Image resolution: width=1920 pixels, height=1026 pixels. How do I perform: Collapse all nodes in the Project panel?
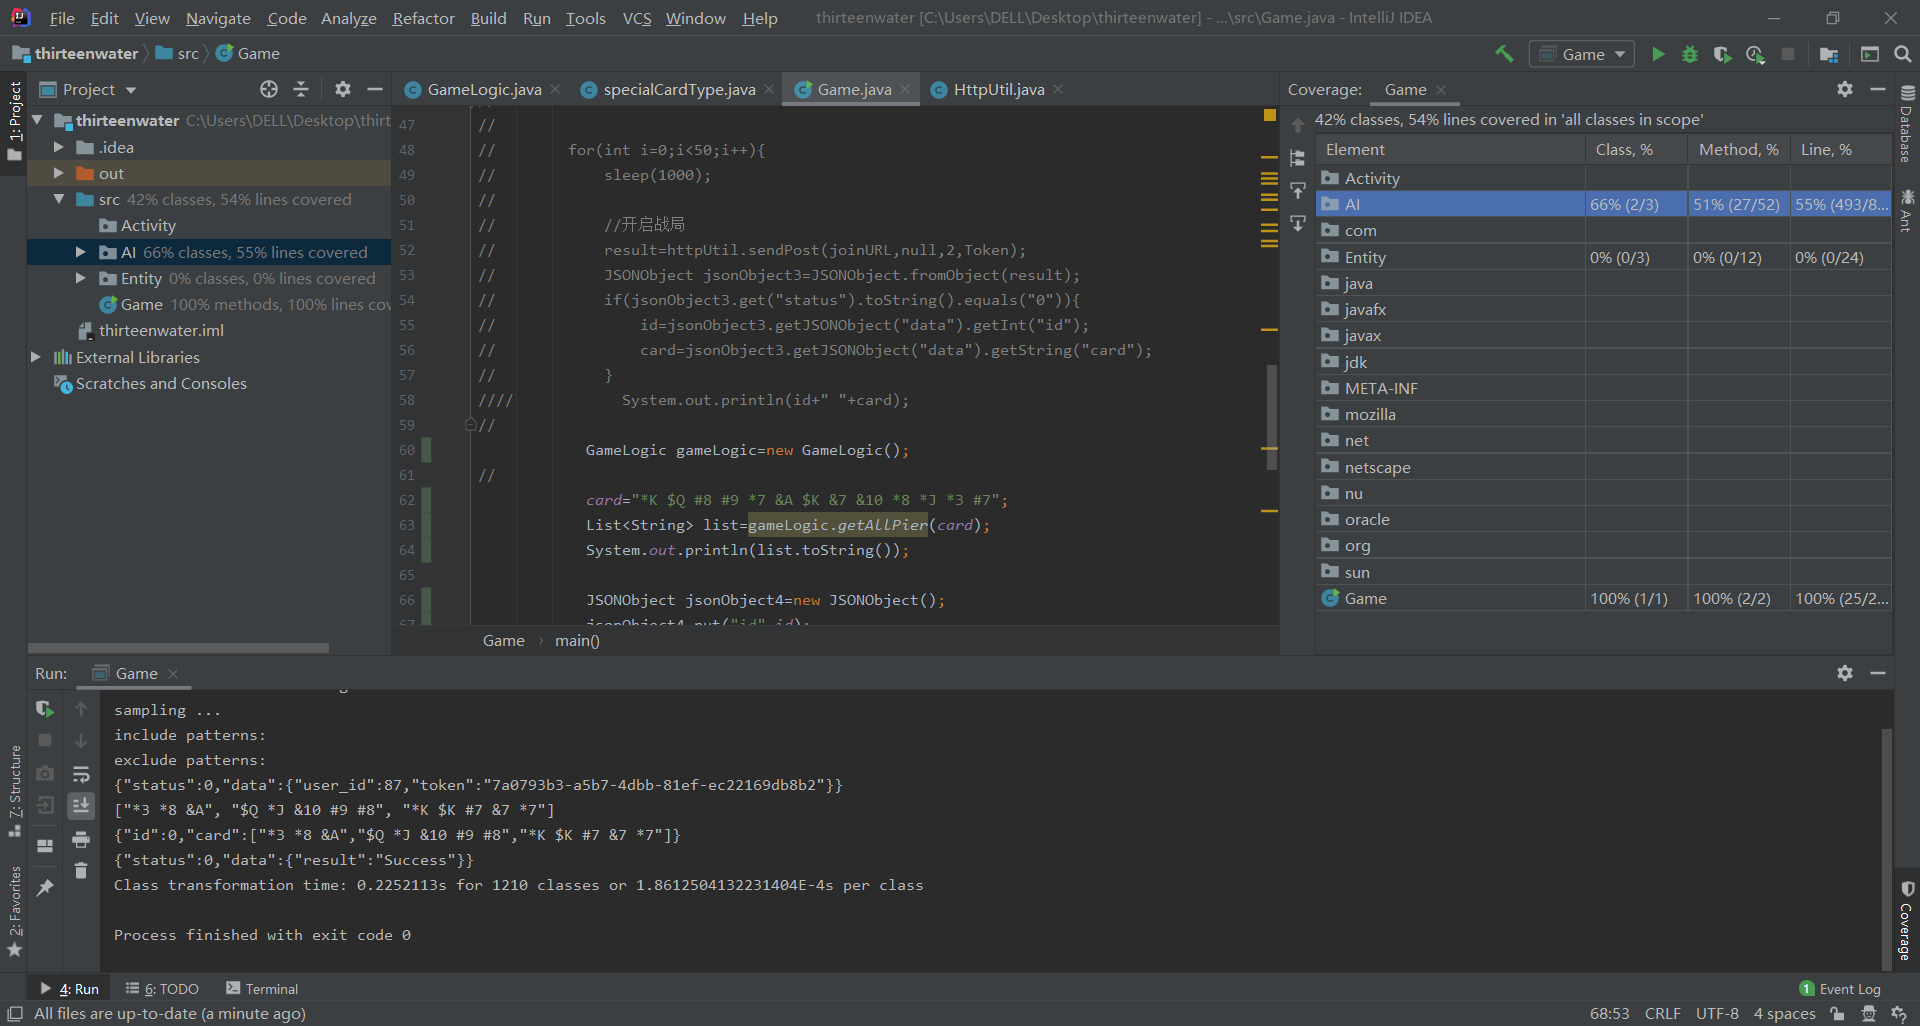click(301, 89)
